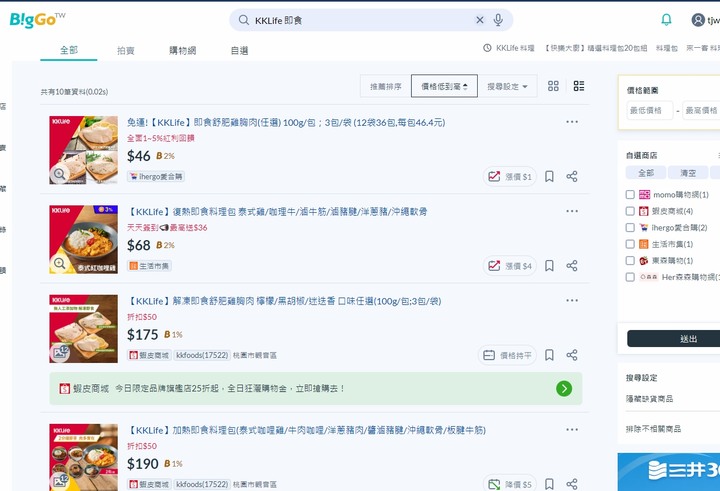Select the 全部 tab
The height and width of the screenshot is (491, 720).
(x=69, y=50)
